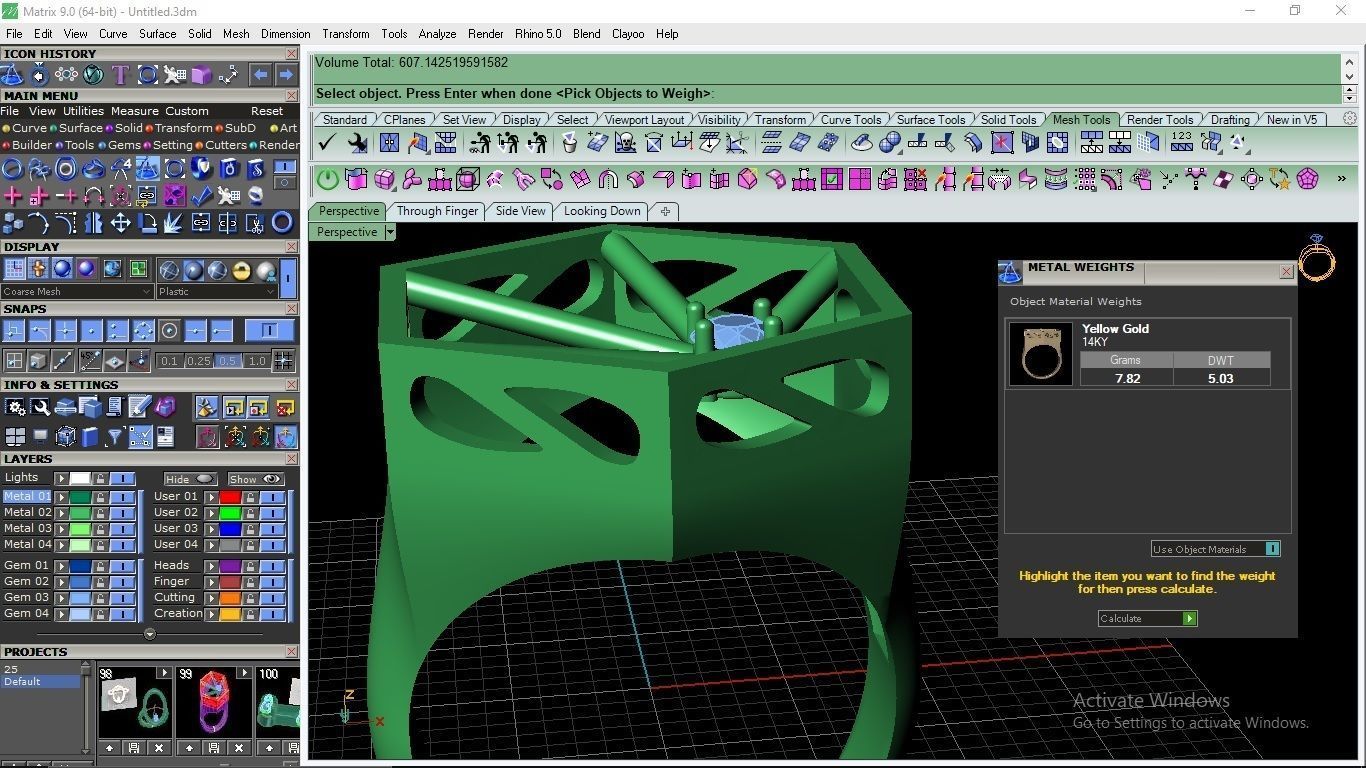This screenshot has width=1366, height=768.
Task: Click the text tool icon in Icon History
Action: point(120,75)
